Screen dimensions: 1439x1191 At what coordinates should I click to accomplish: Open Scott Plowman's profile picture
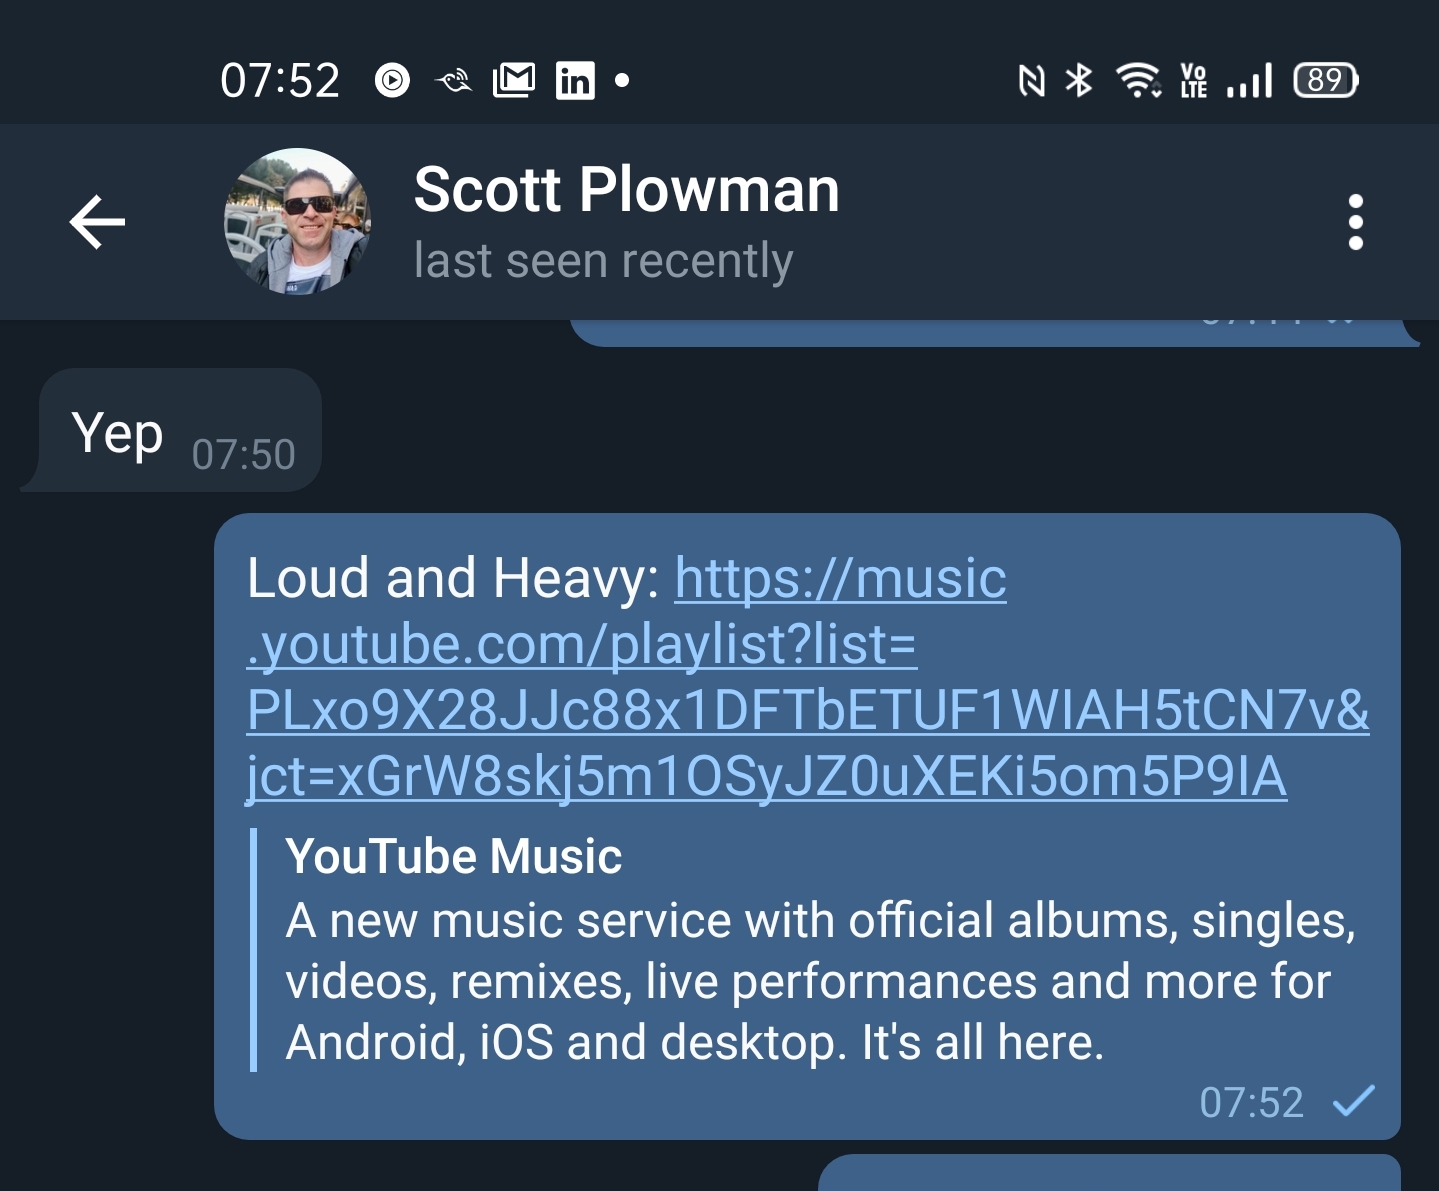click(298, 221)
